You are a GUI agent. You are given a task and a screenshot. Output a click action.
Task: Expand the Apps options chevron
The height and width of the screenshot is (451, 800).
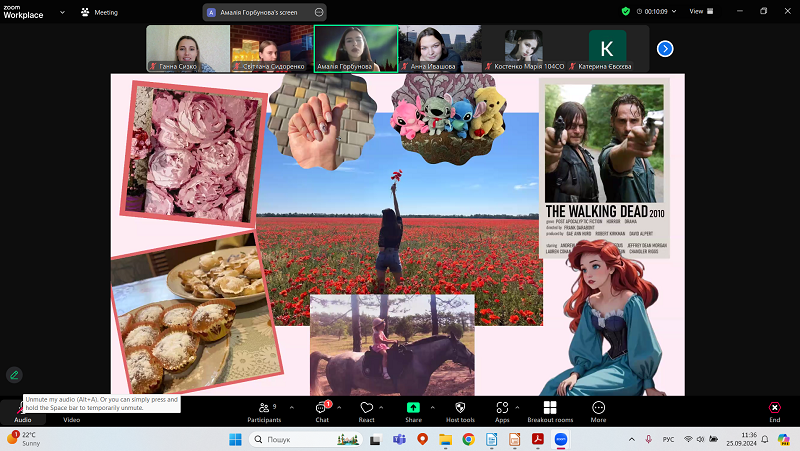point(517,408)
